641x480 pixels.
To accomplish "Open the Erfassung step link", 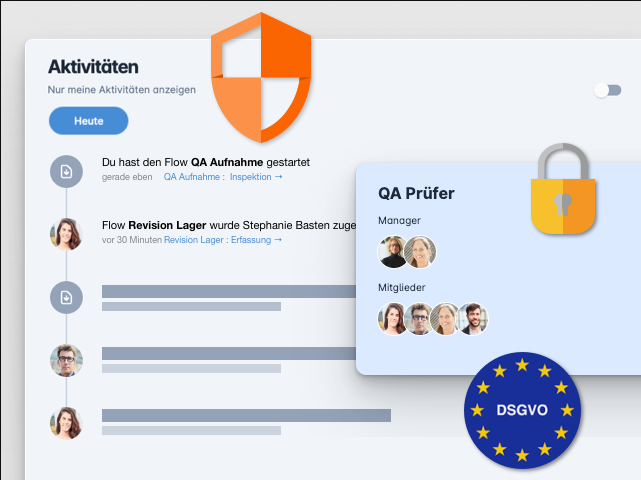I will click(256, 240).
